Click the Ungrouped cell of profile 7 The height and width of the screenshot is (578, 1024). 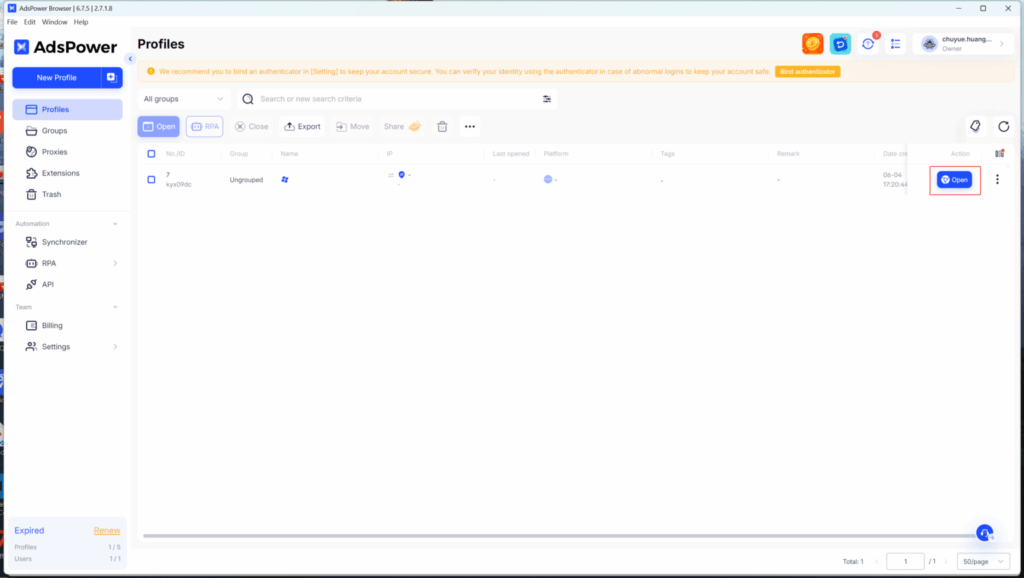(246, 180)
